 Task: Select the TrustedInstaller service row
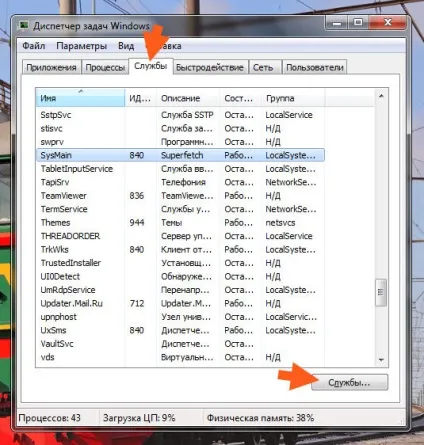pos(180,263)
